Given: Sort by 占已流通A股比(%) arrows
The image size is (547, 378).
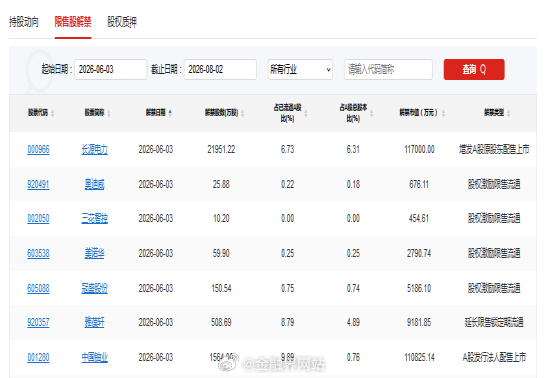Looking at the screenshot, I should pyautogui.click(x=306, y=113).
